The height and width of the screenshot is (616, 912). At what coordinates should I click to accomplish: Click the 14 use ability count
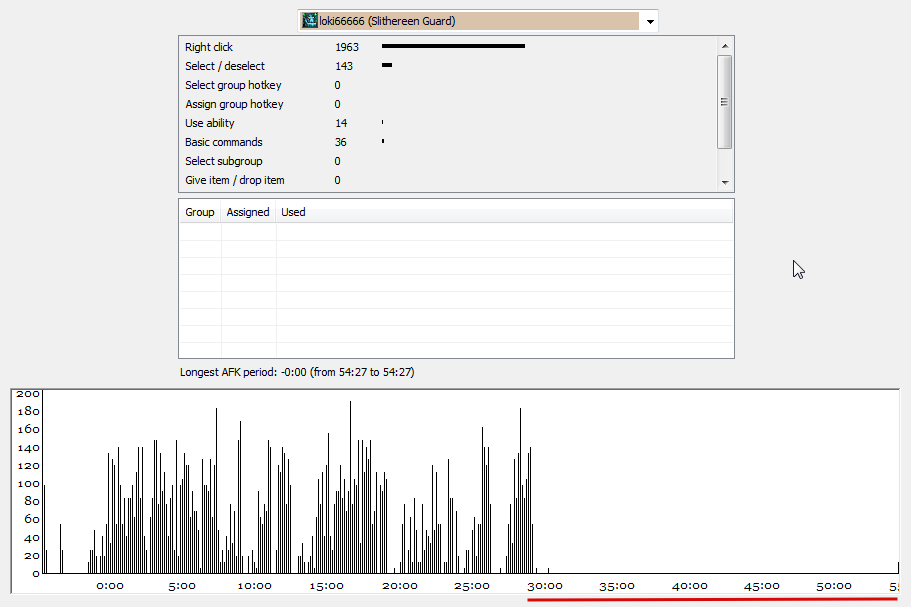click(341, 123)
